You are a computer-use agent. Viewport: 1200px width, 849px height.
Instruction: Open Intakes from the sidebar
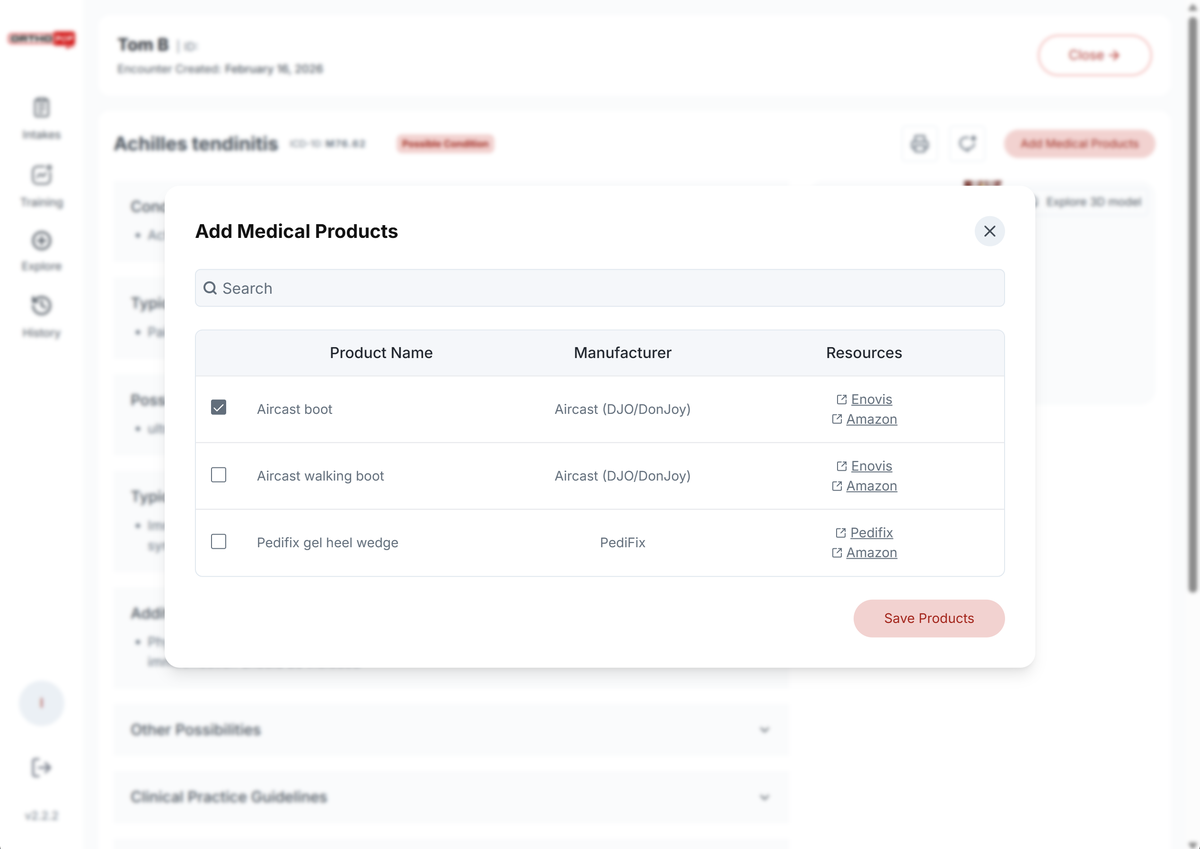(x=41, y=117)
